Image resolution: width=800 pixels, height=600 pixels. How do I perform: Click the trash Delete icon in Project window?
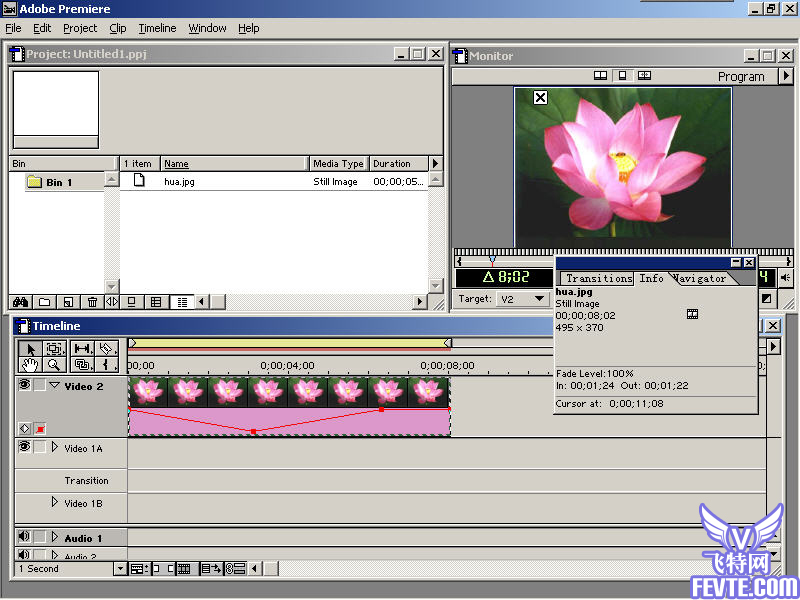coord(92,302)
